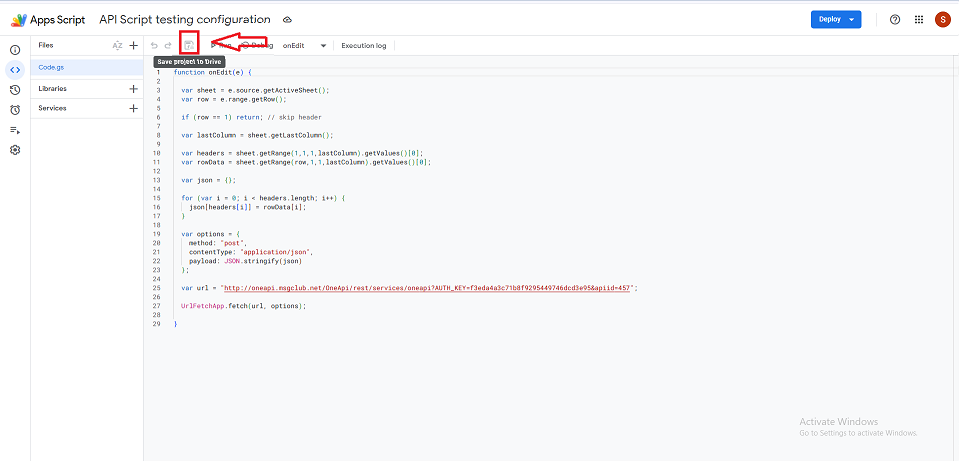This screenshot has height=461, width=959.
Task: Open the Help question mark icon
Action: 894,19
